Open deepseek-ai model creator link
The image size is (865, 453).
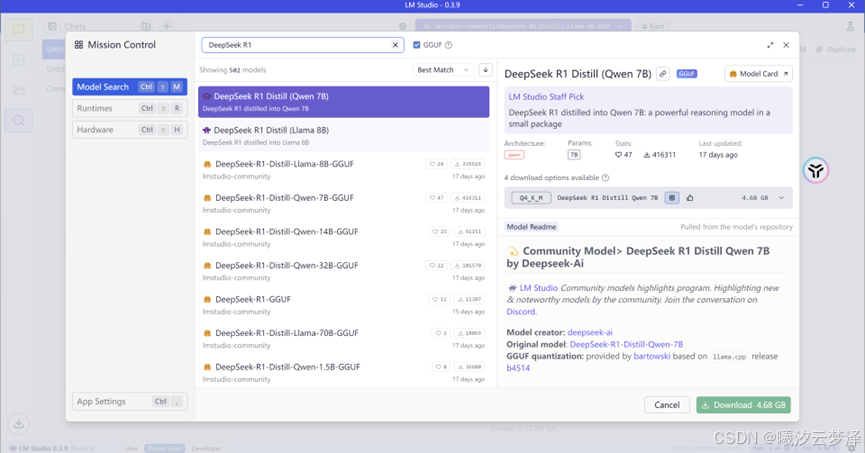[x=590, y=332]
